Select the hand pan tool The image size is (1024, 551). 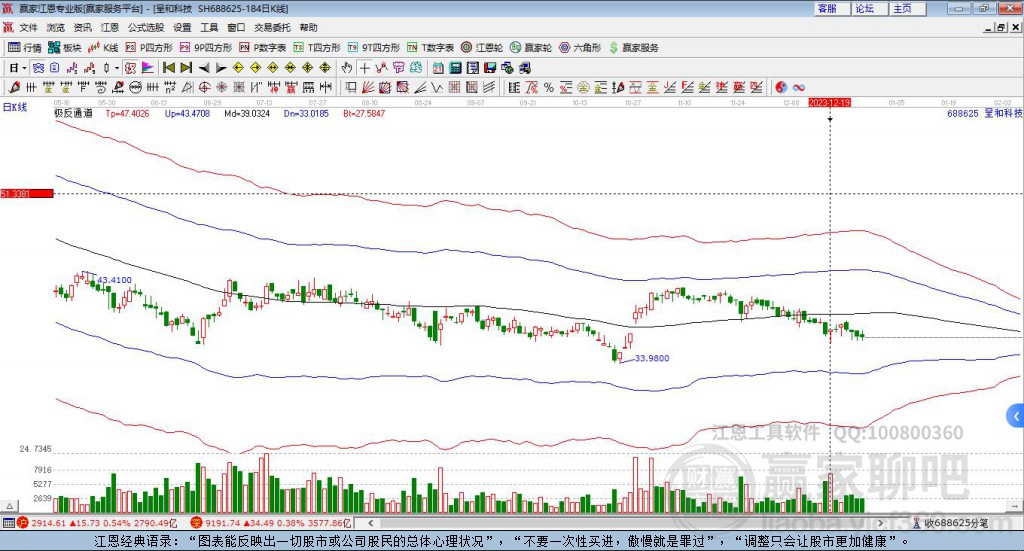coord(347,68)
